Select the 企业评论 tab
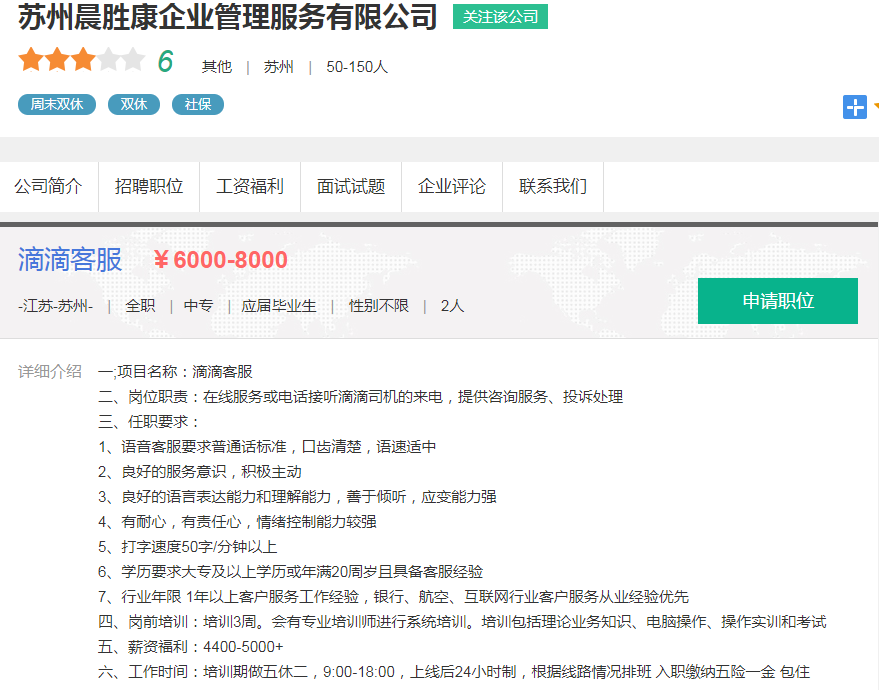The width and height of the screenshot is (879, 690). [452, 187]
